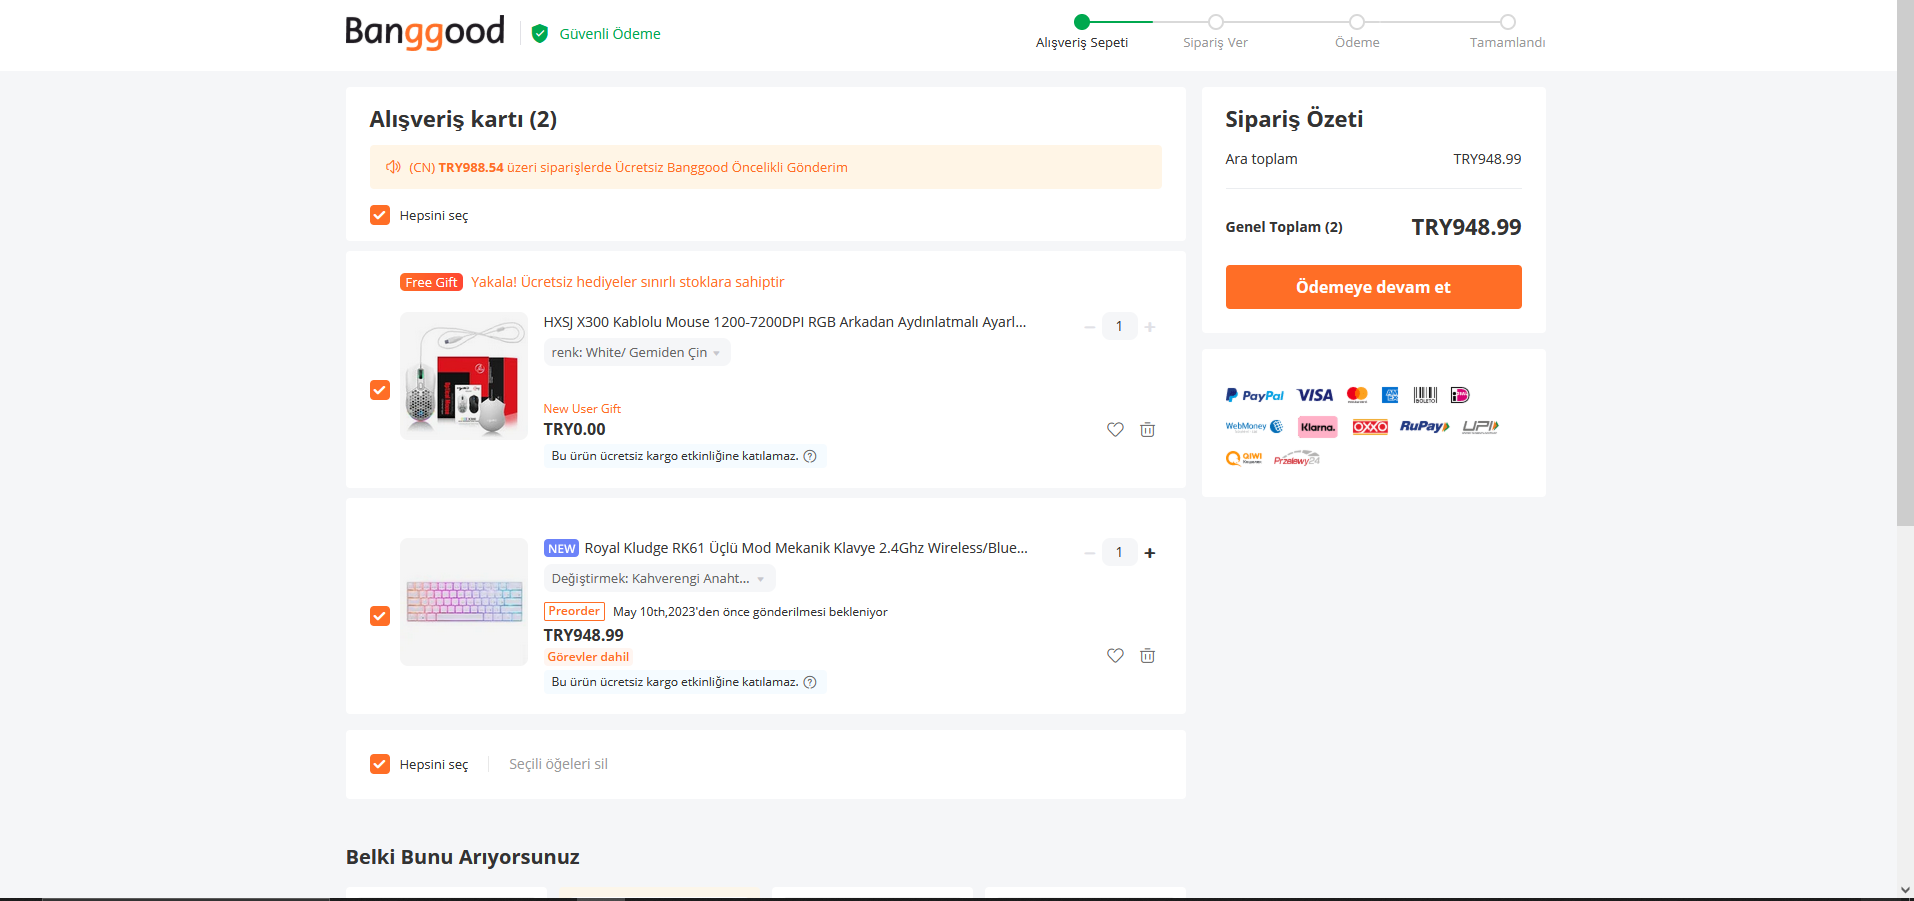1914x901 pixels.
Task: Open the Royal Kludge RK61 keyboard product title
Action: pyautogui.click(x=806, y=548)
